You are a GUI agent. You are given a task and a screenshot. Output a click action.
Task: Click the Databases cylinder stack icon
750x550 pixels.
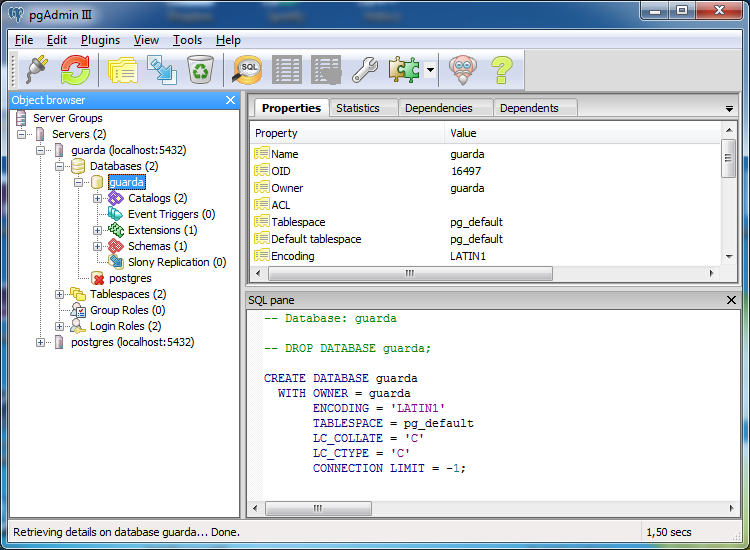tap(77, 166)
